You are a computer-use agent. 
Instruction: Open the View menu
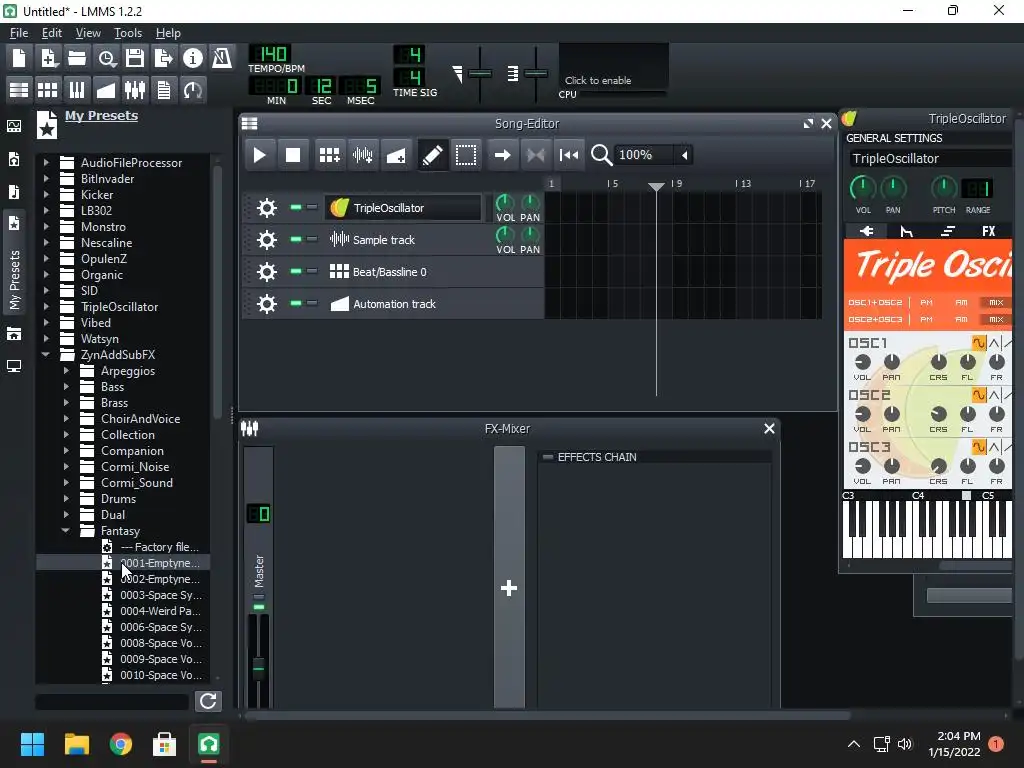point(88,33)
